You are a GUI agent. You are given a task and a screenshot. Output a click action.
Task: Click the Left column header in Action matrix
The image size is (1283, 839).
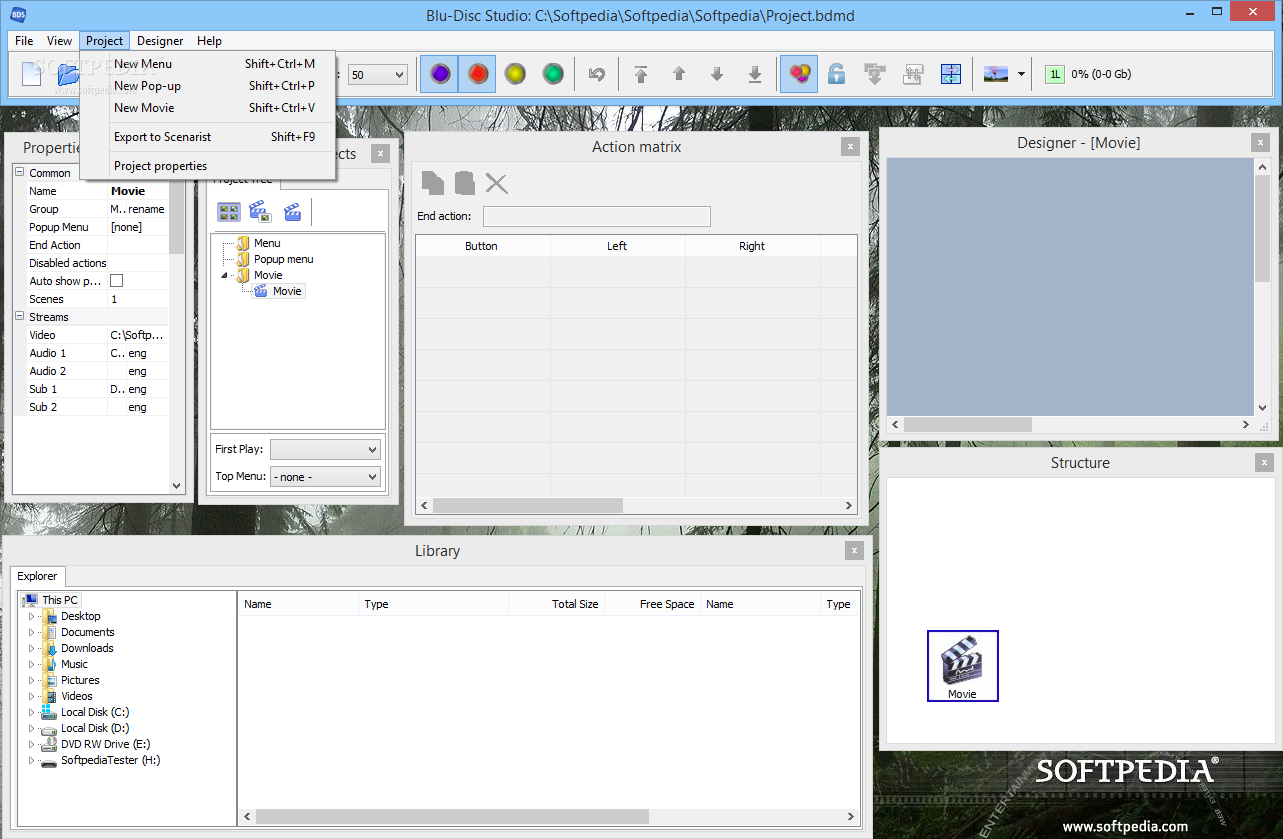click(x=617, y=246)
